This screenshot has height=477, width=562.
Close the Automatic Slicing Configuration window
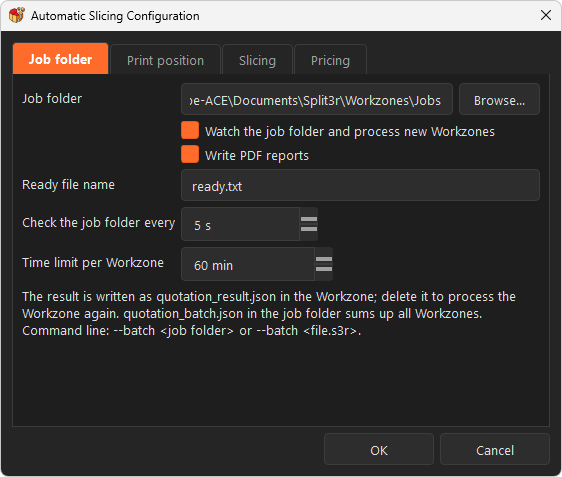tap(546, 15)
